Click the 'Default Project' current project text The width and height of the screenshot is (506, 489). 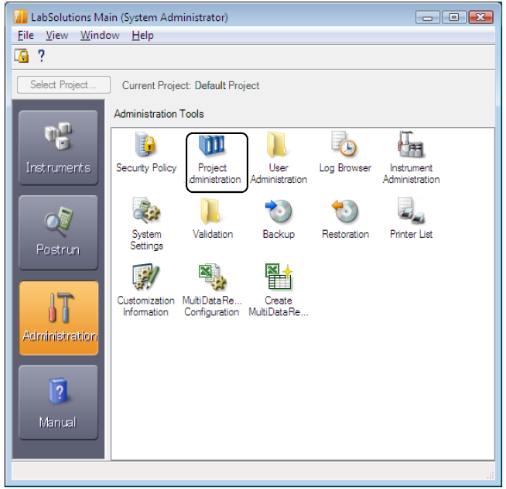pos(227,86)
